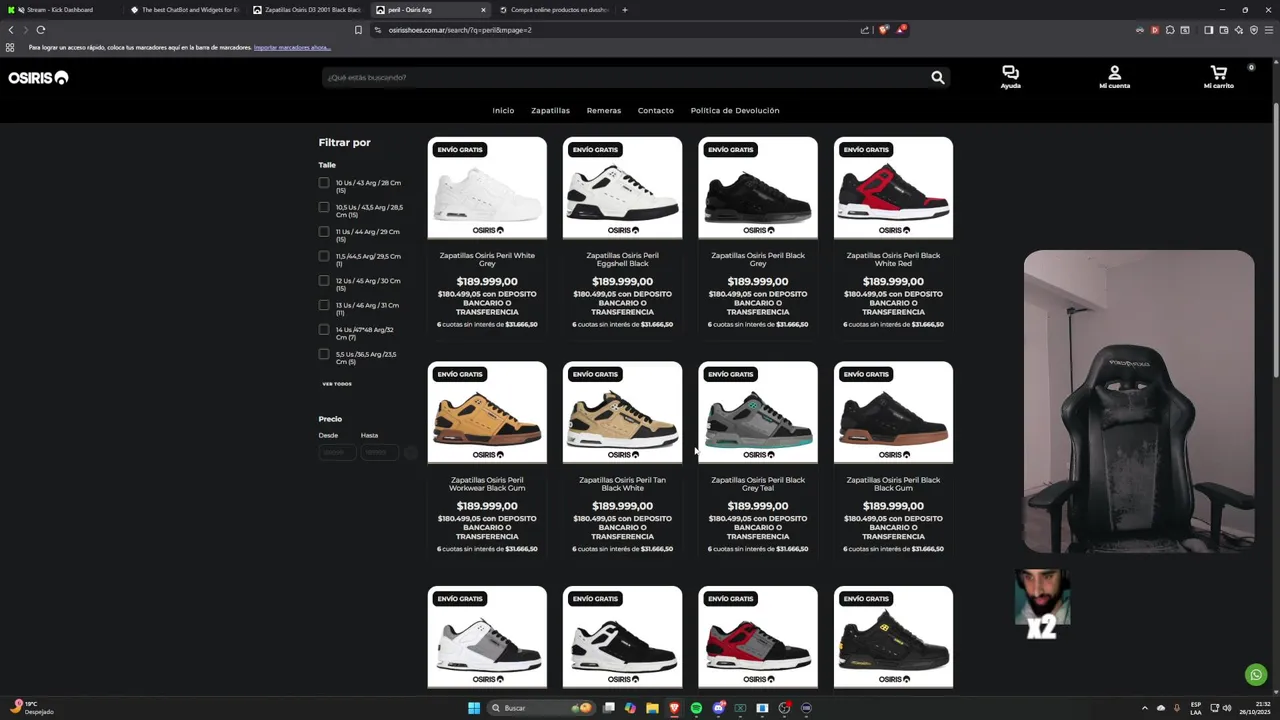
Task: Check the 10 Us / 43 Arg size filter
Action: click(324, 183)
